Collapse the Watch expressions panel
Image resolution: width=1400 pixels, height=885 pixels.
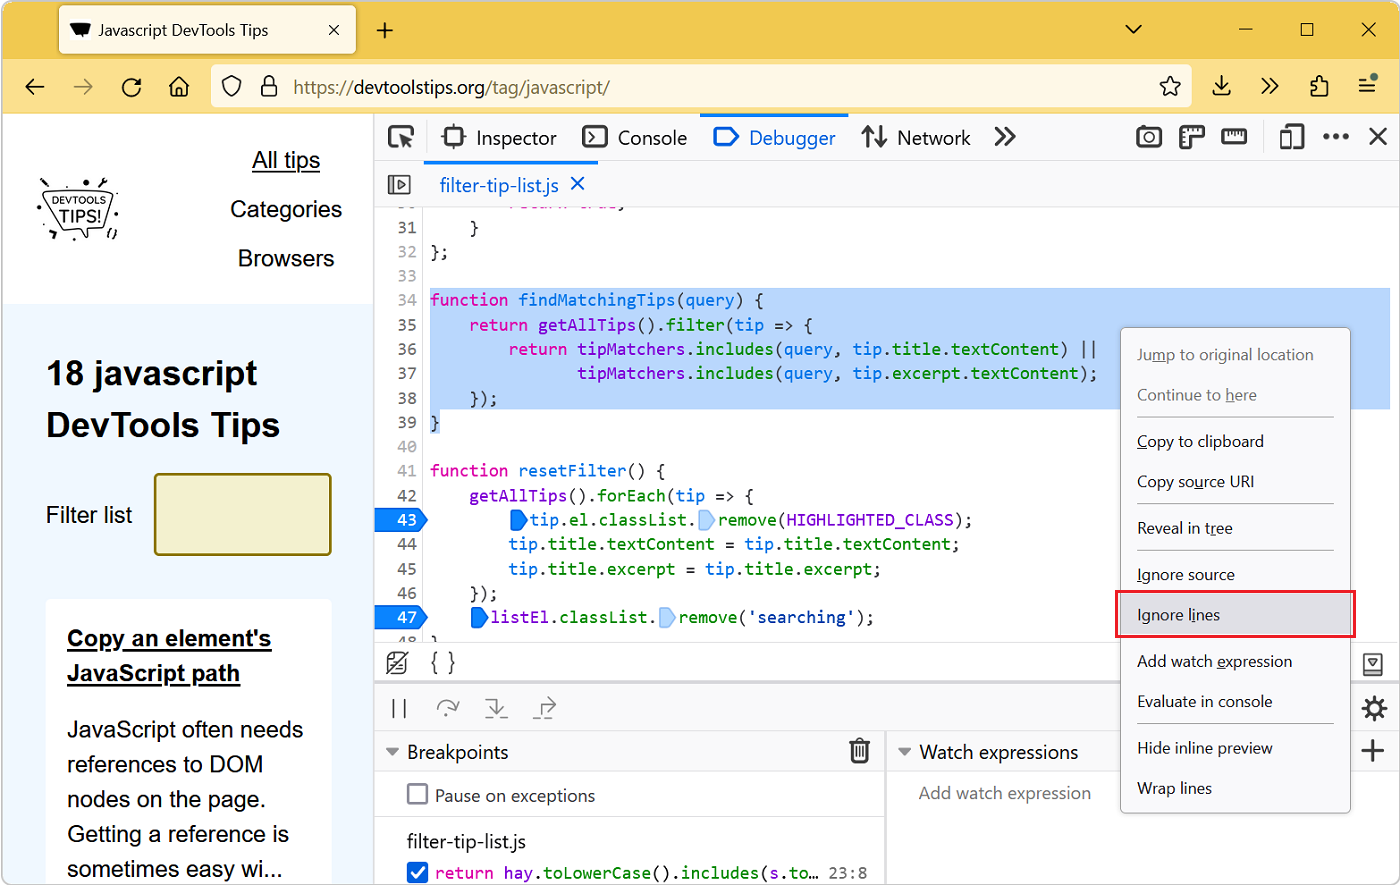(905, 751)
